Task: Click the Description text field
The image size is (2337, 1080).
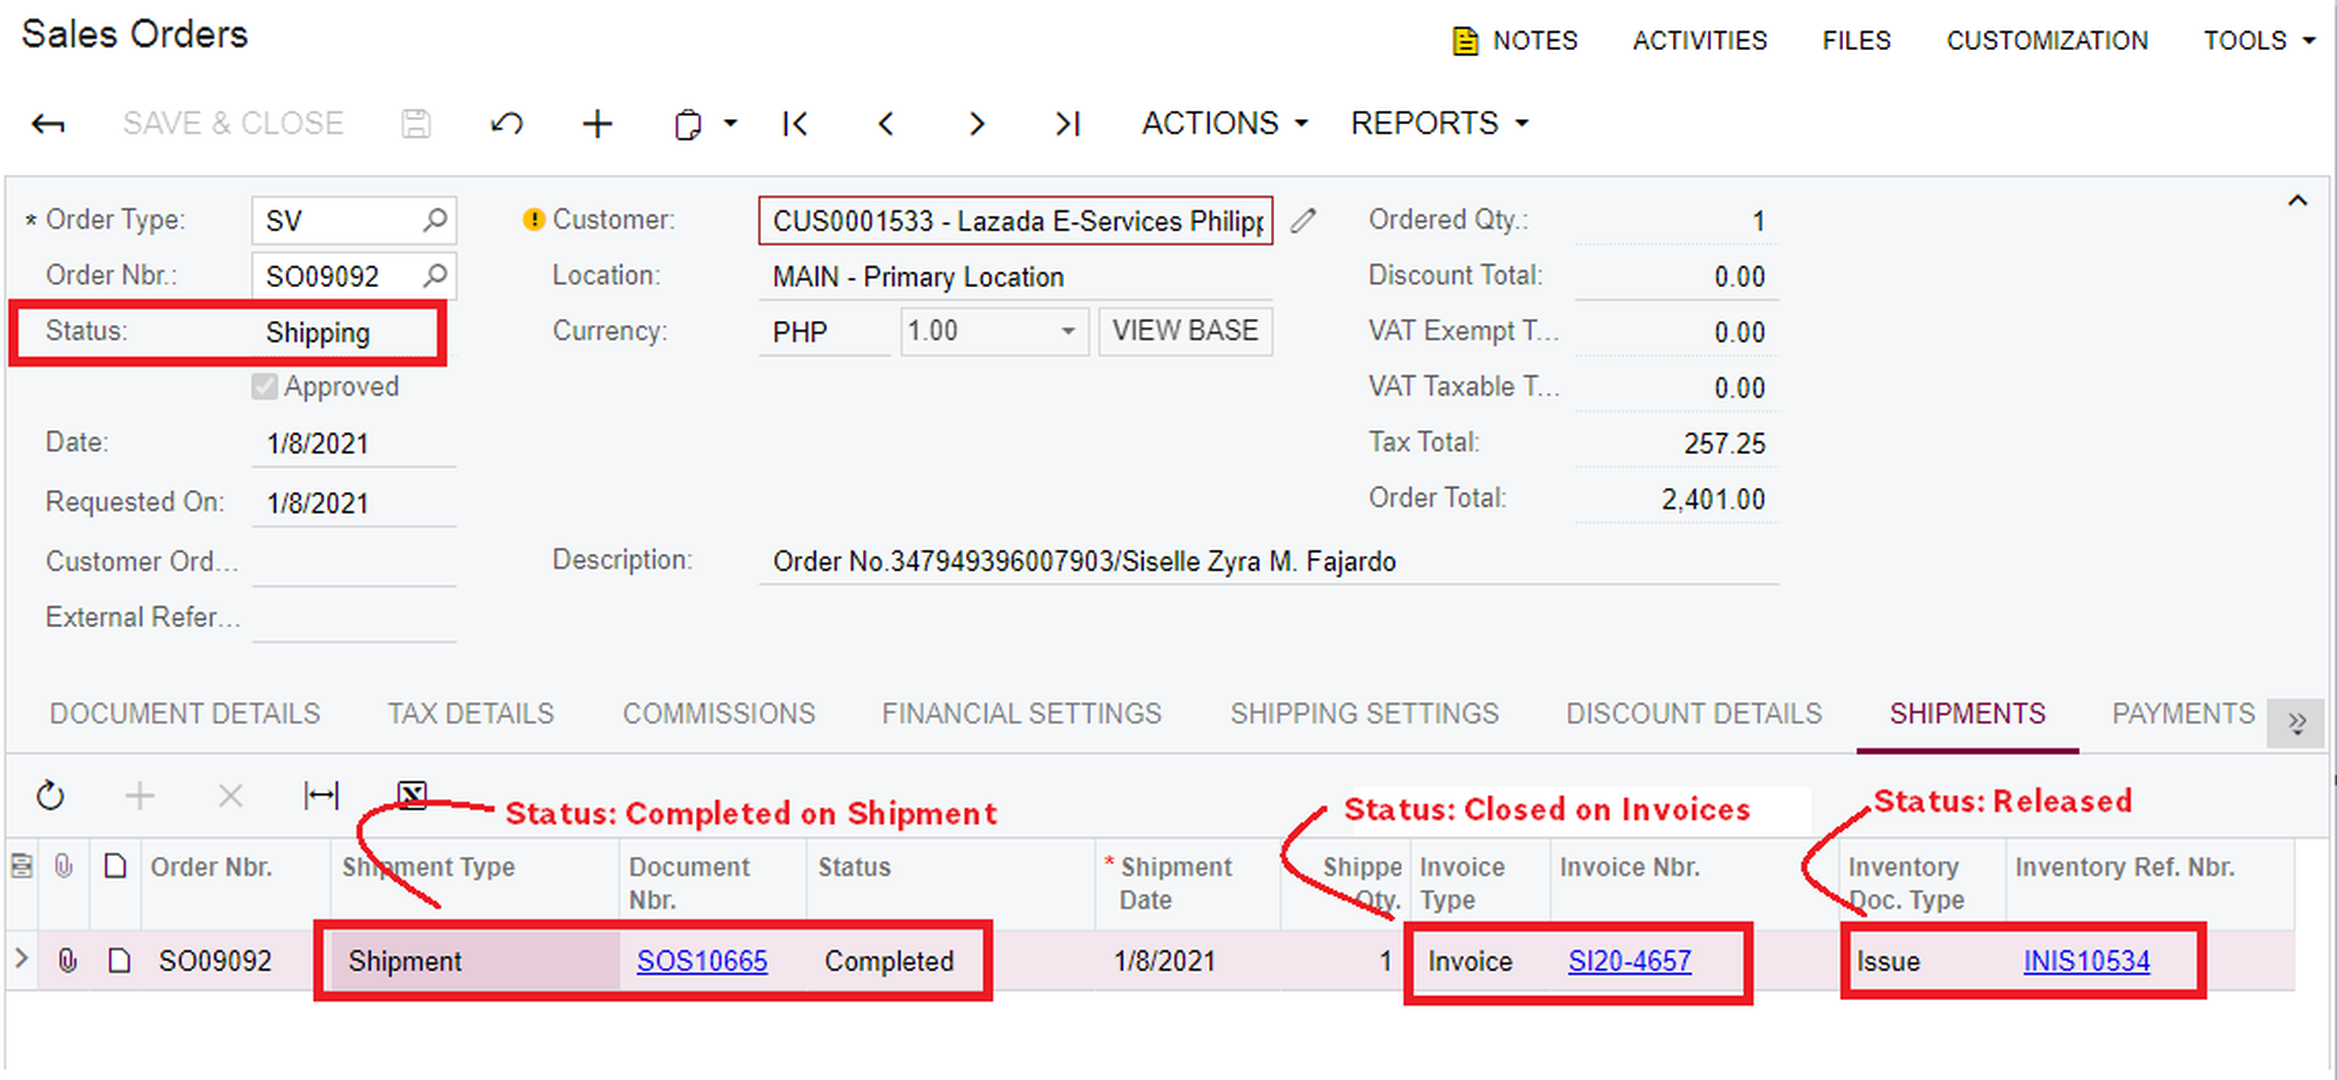Action: point(1267,562)
